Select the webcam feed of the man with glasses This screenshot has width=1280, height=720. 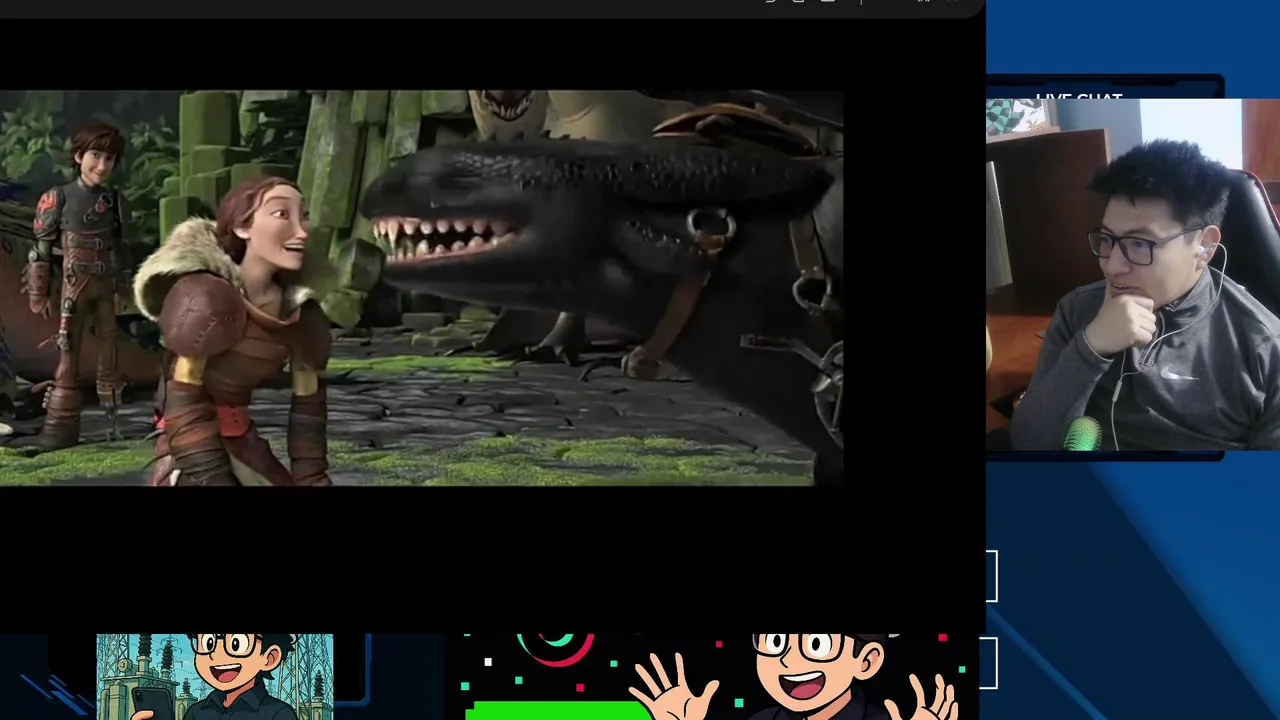click(1133, 275)
